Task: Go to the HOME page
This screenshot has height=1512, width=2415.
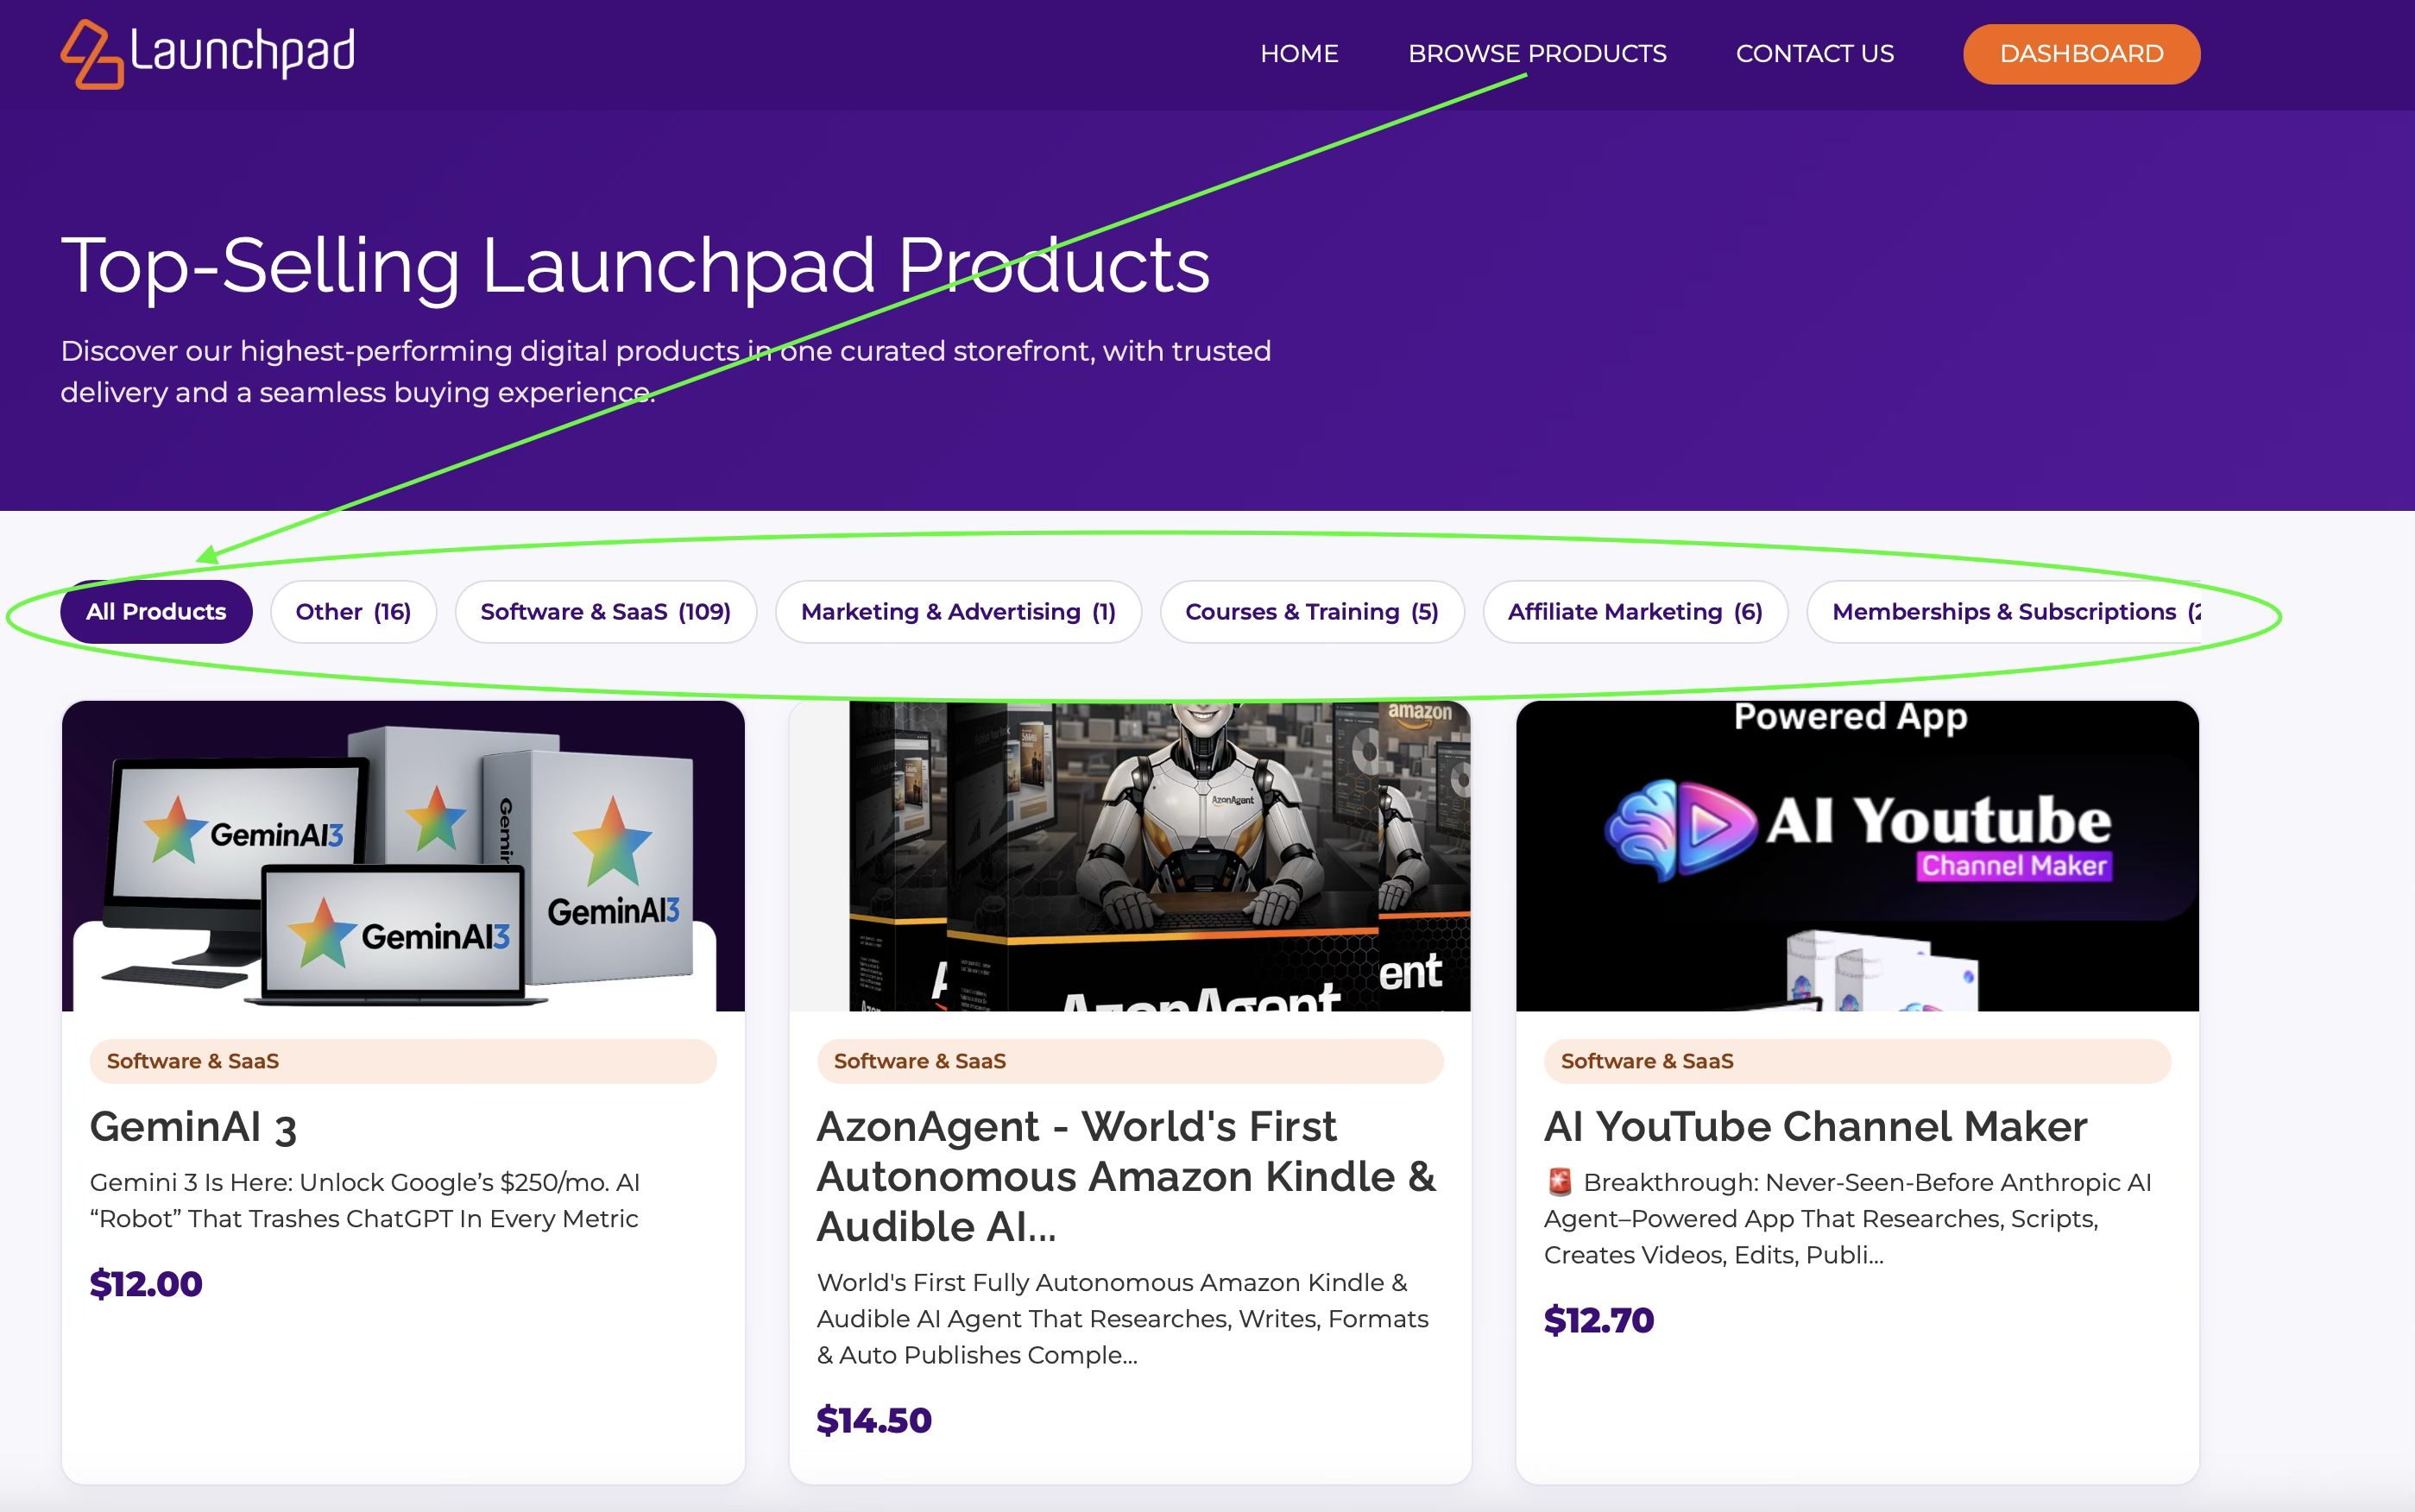Action: [1299, 54]
